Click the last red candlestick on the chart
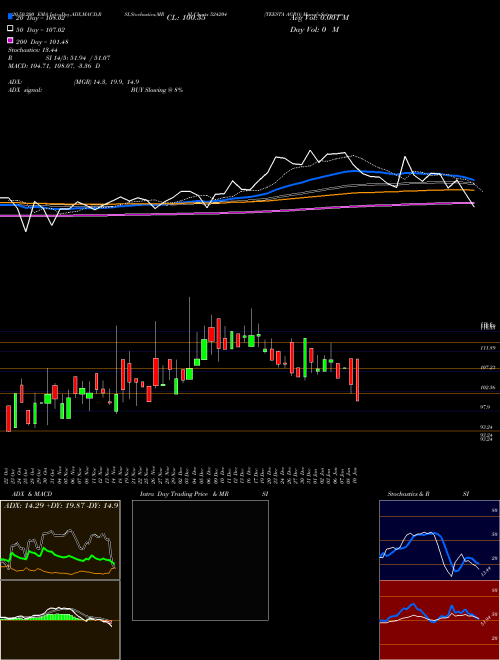The height and width of the screenshot is (660, 500). [357, 380]
